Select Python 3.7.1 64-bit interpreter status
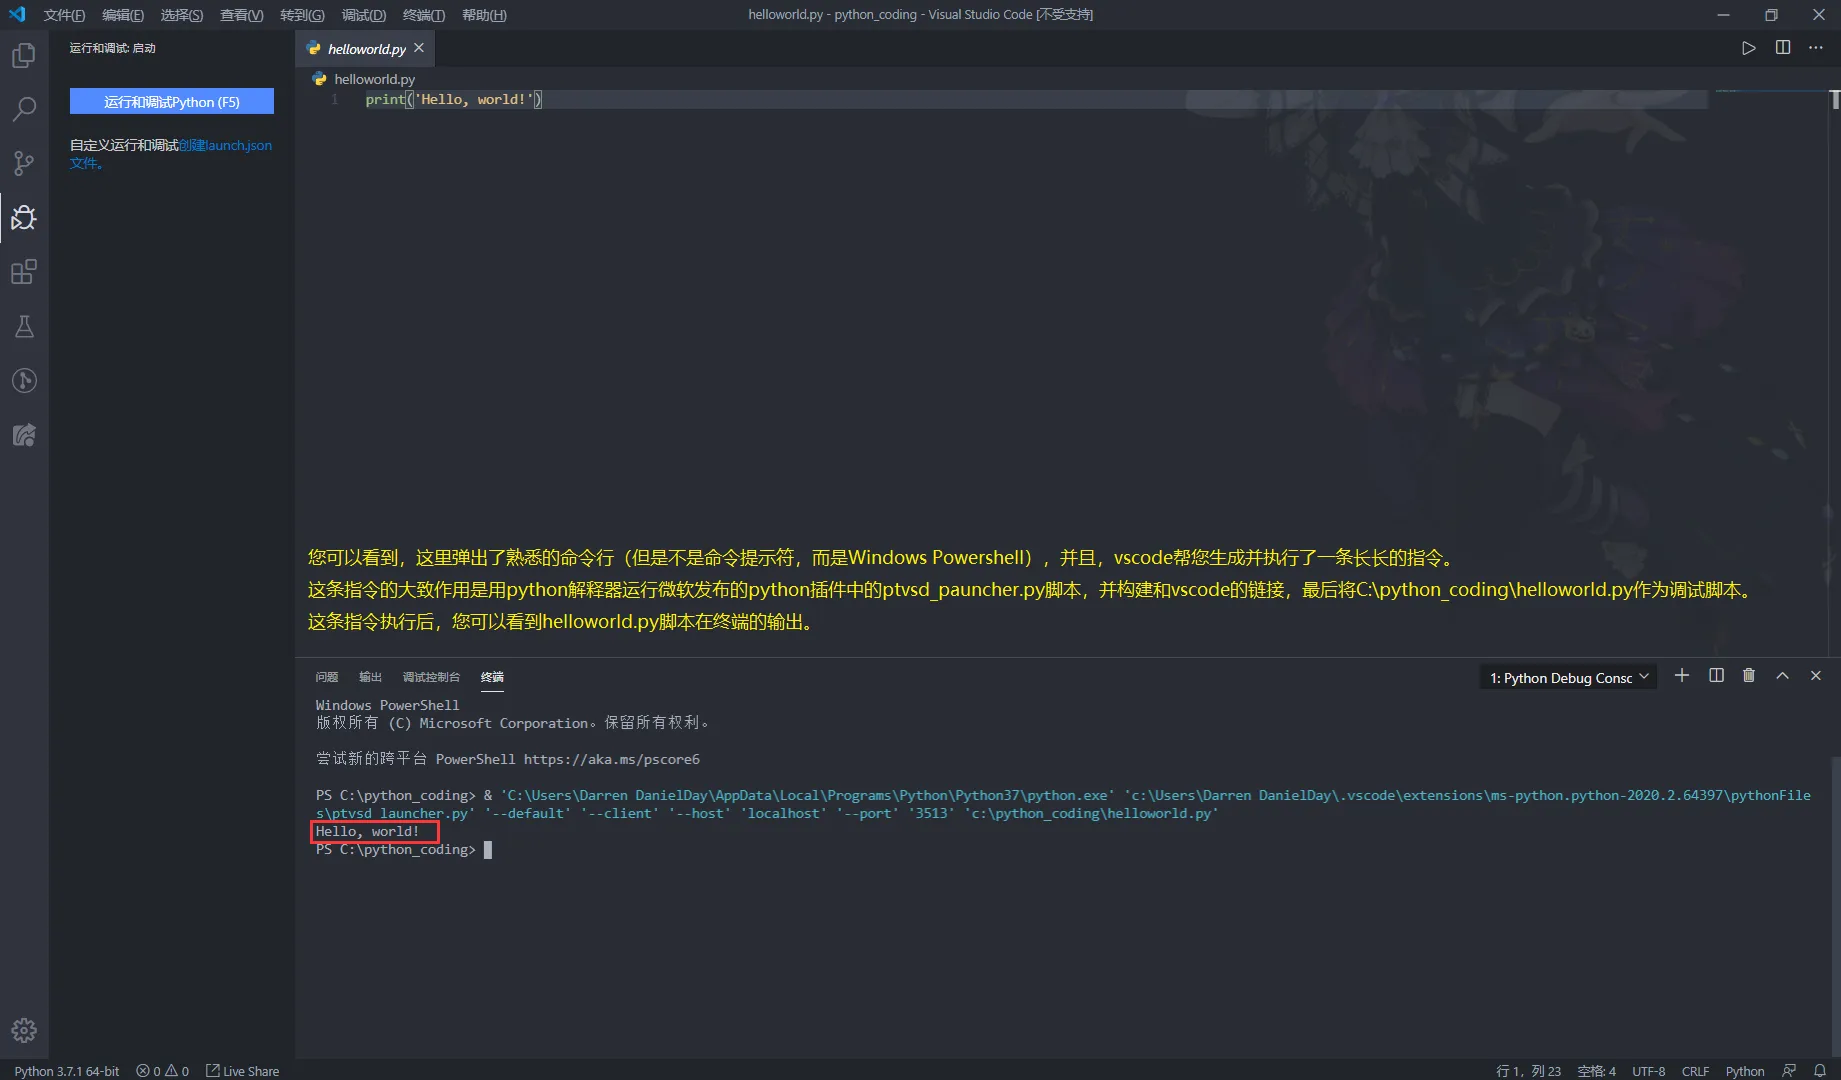Image resolution: width=1841 pixels, height=1080 pixels. (66, 1071)
